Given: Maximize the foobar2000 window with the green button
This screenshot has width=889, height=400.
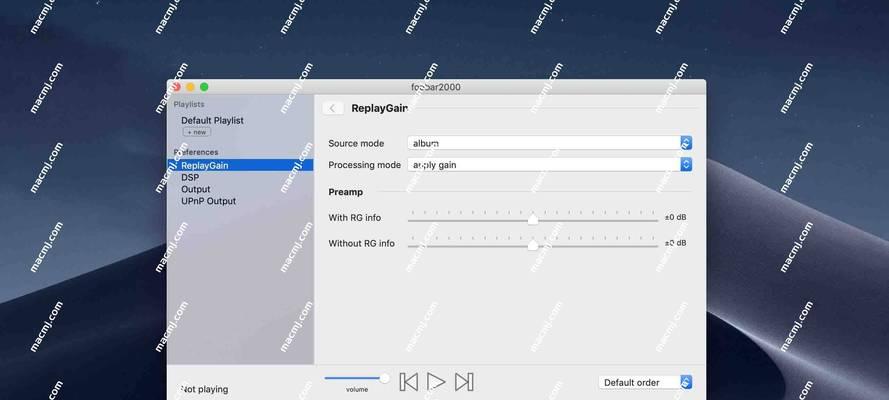Looking at the screenshot, I should click(x=204, y=87).
